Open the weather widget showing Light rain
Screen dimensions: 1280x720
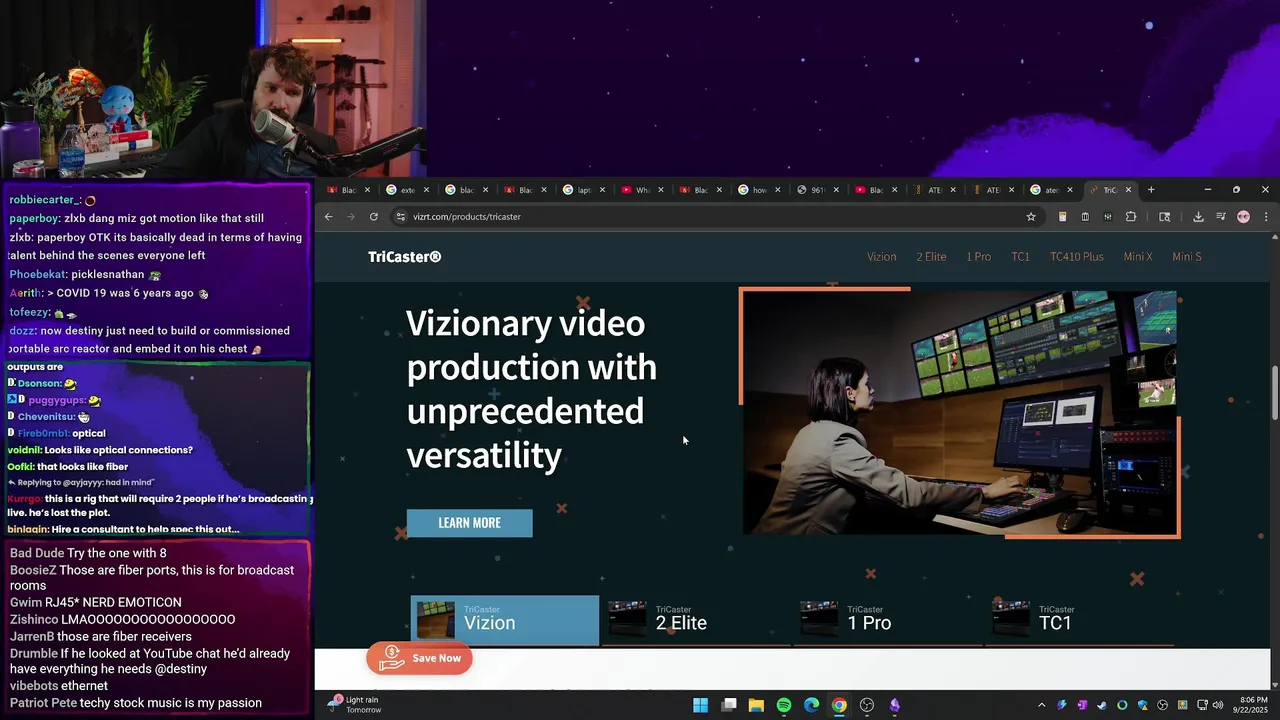pyautogui.click(x=358, y=705)
